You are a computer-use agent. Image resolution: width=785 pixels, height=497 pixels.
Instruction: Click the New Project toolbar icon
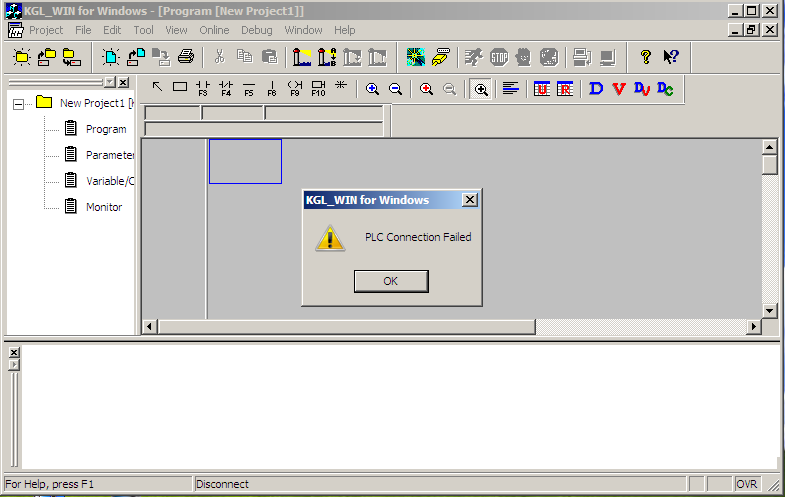click(x=22, y=57)
